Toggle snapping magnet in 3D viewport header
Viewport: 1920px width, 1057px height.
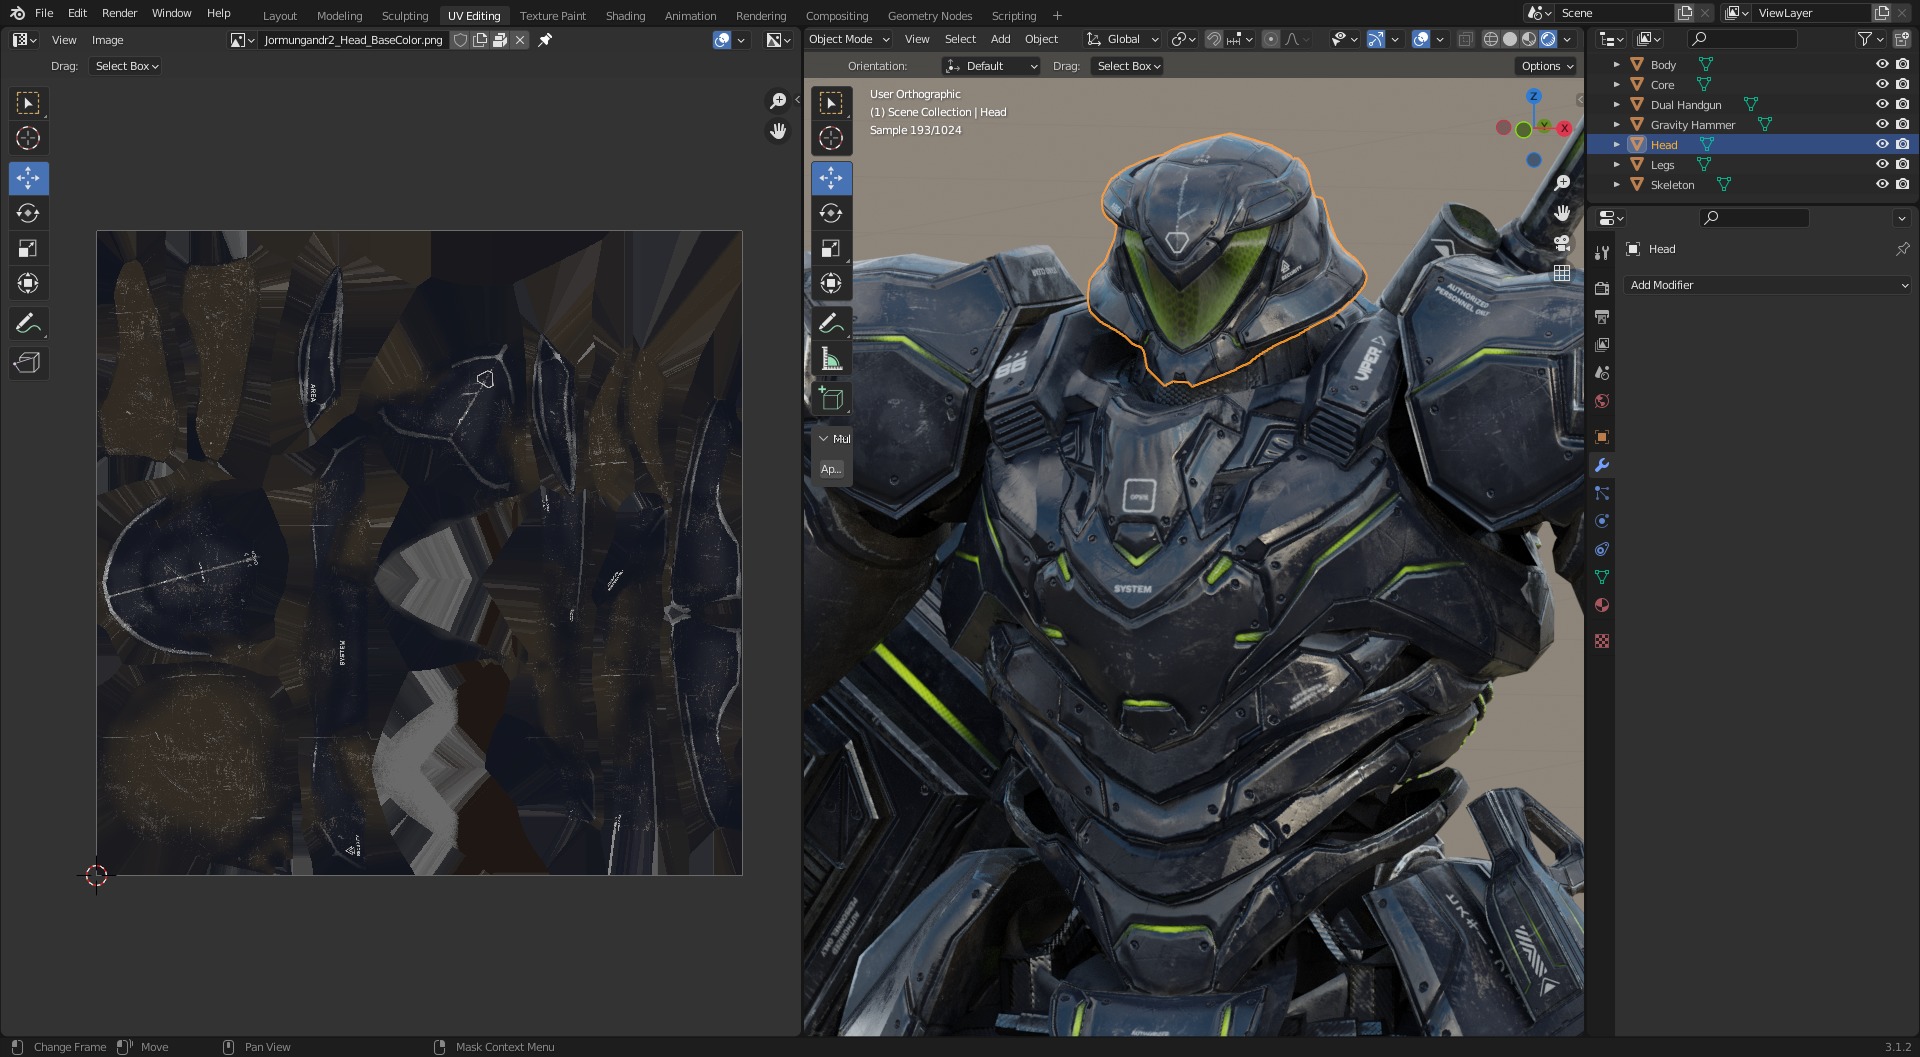tap(1213, 39)
